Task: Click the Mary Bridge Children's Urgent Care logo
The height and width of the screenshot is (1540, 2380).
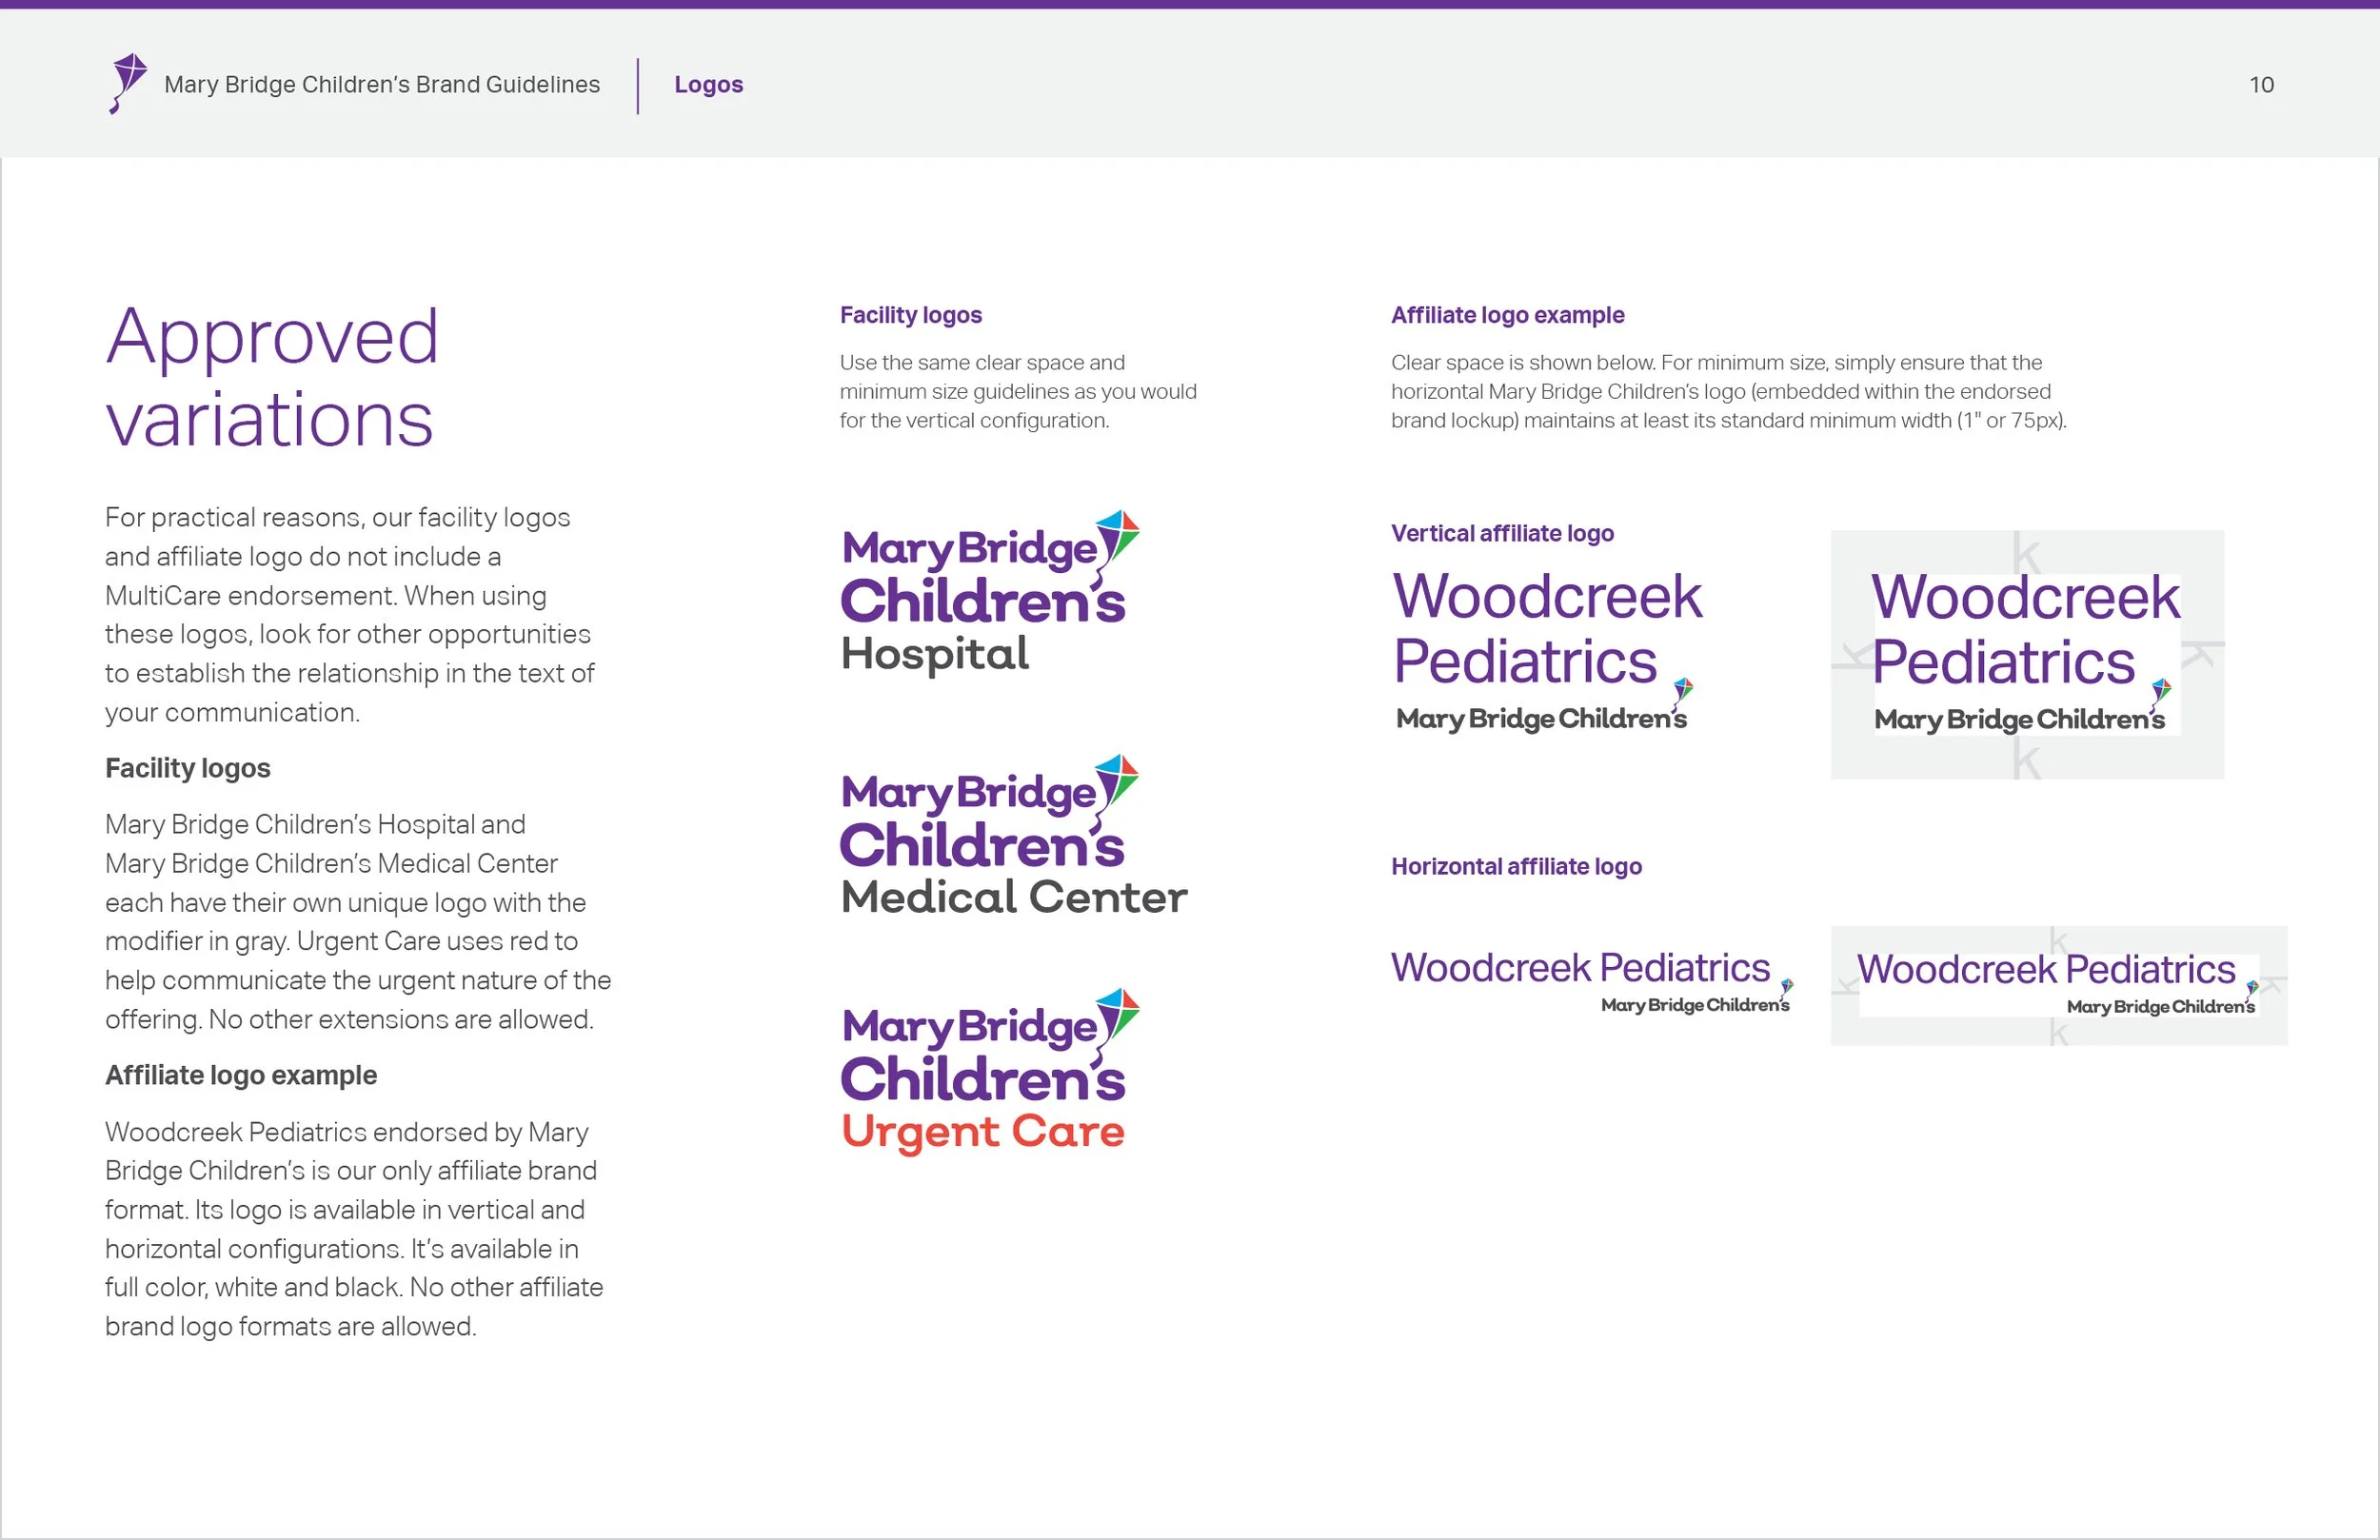Action: click(x=990, y=1071)
